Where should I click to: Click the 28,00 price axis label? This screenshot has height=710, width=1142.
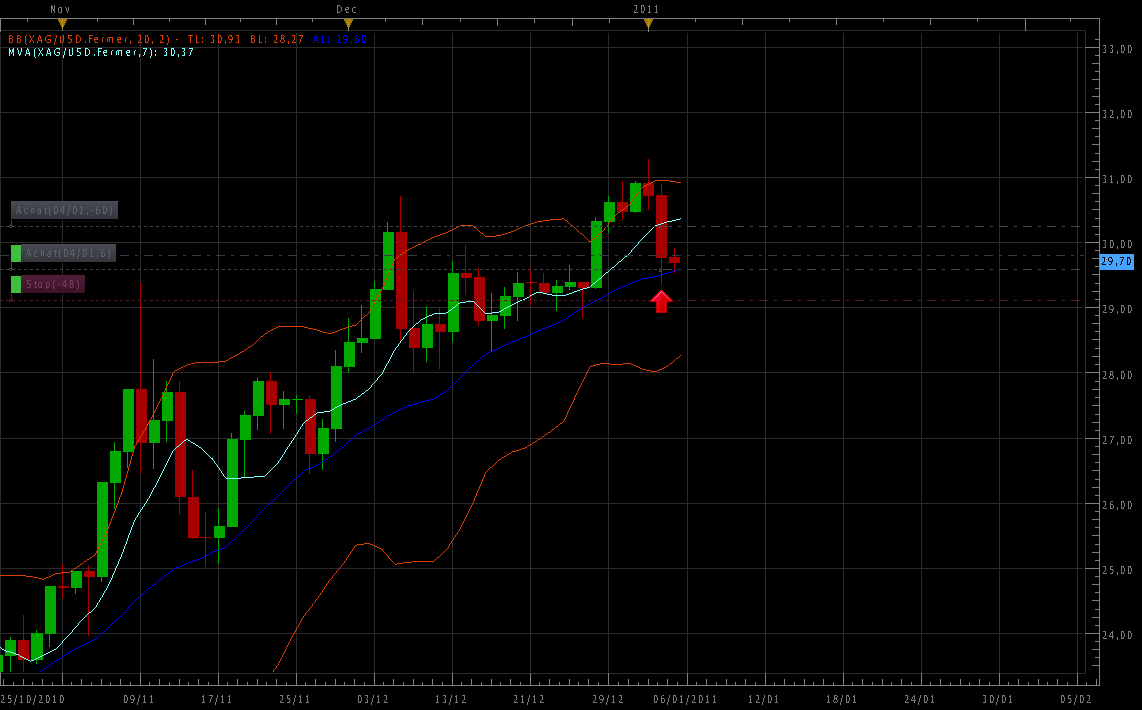tap(1116, 374)
